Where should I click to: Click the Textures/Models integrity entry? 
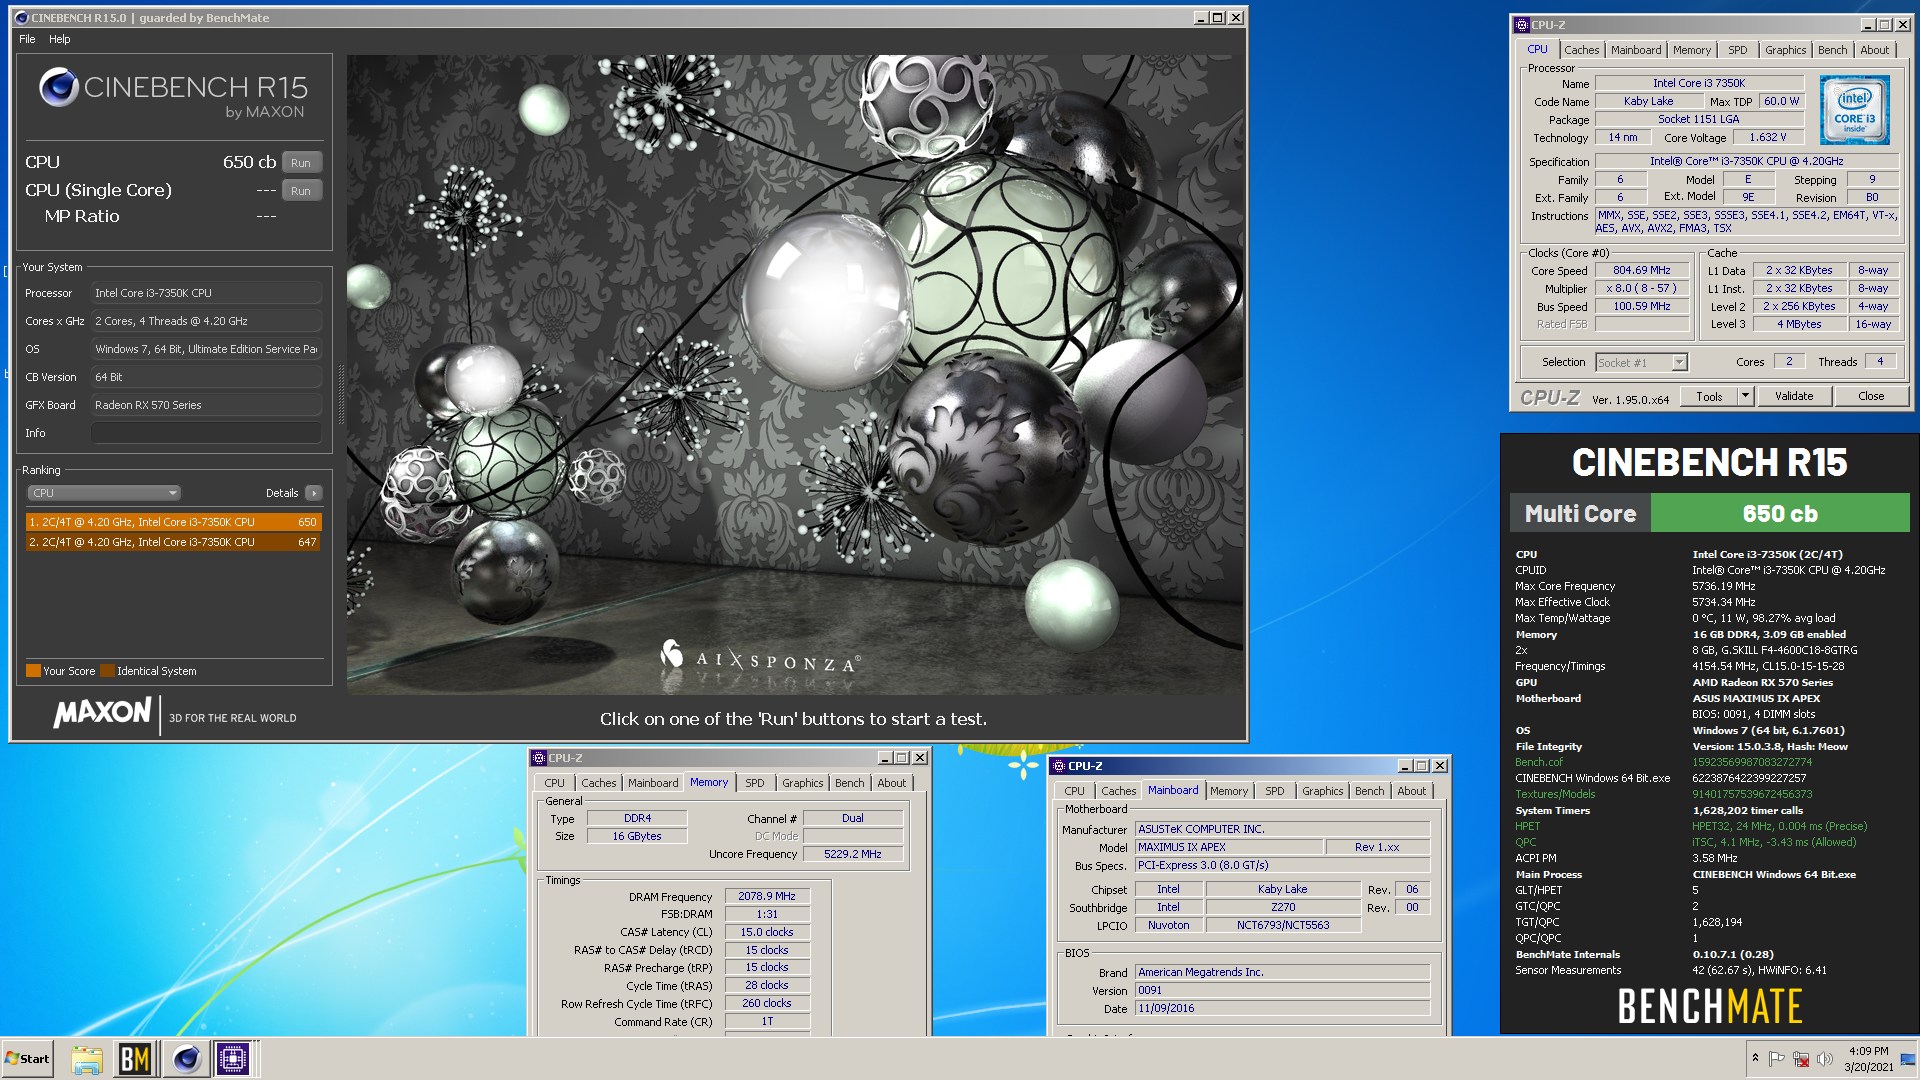pos(1555,794)
